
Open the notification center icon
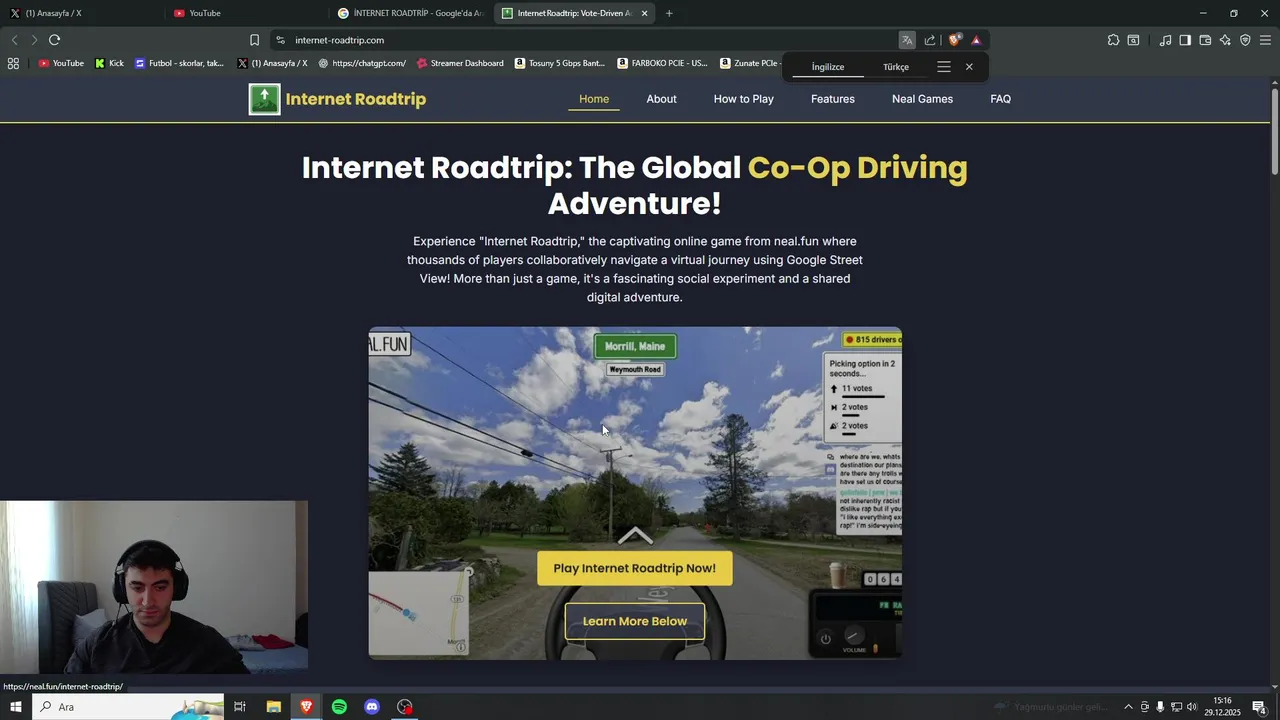click(1260, 707)
